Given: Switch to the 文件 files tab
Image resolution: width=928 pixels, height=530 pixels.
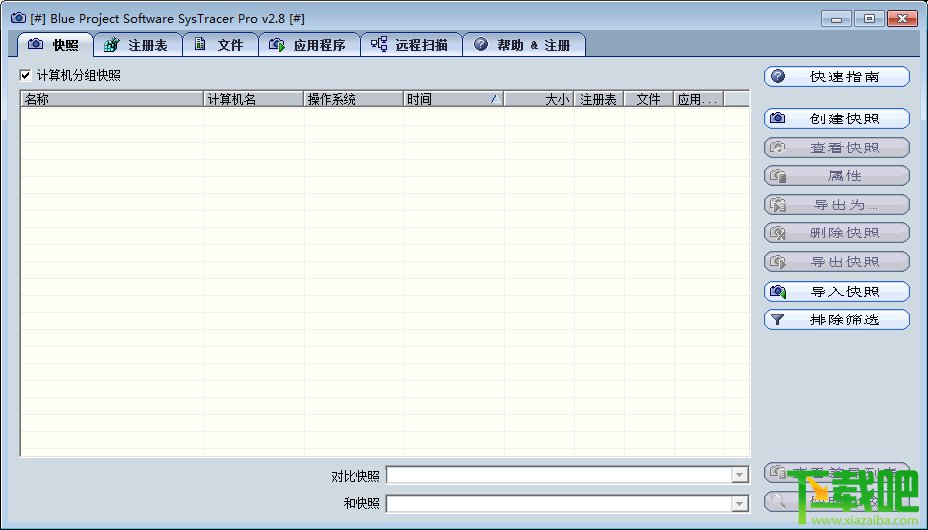Looking at the screenshot, I should (x=221, y=45).
